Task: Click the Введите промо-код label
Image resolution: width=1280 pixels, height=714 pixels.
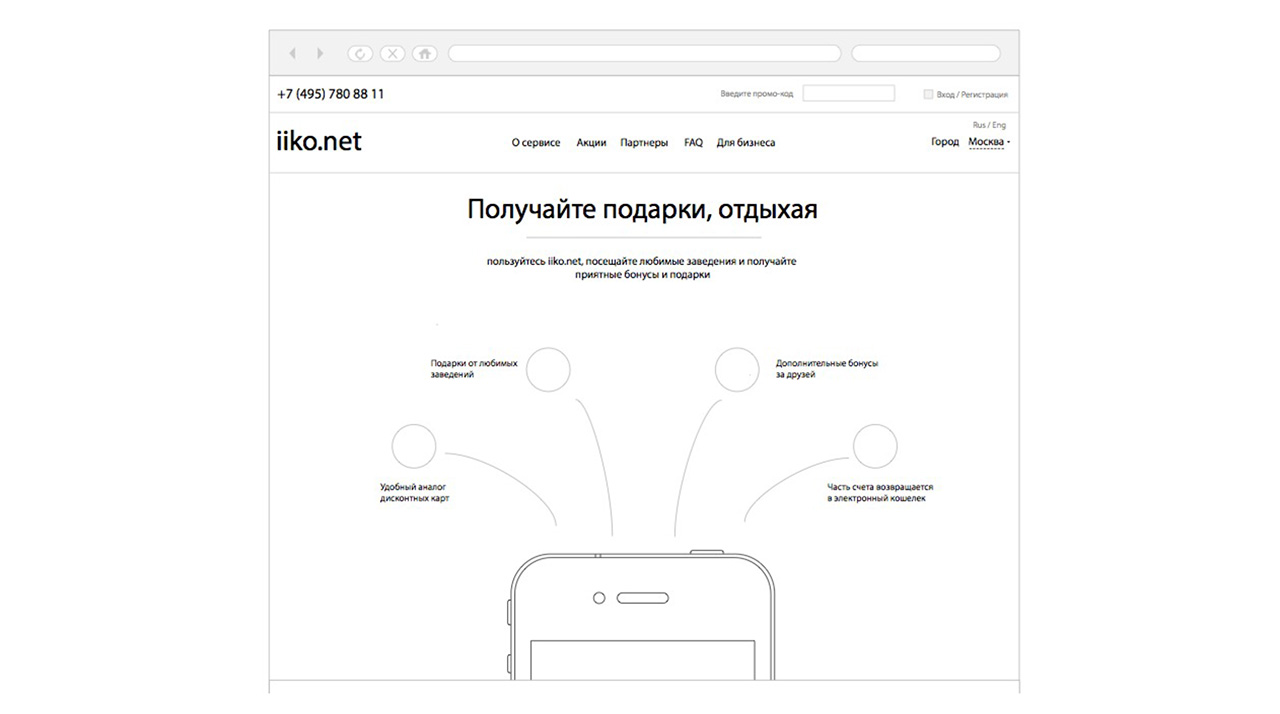Action: [x=757, y=94]
